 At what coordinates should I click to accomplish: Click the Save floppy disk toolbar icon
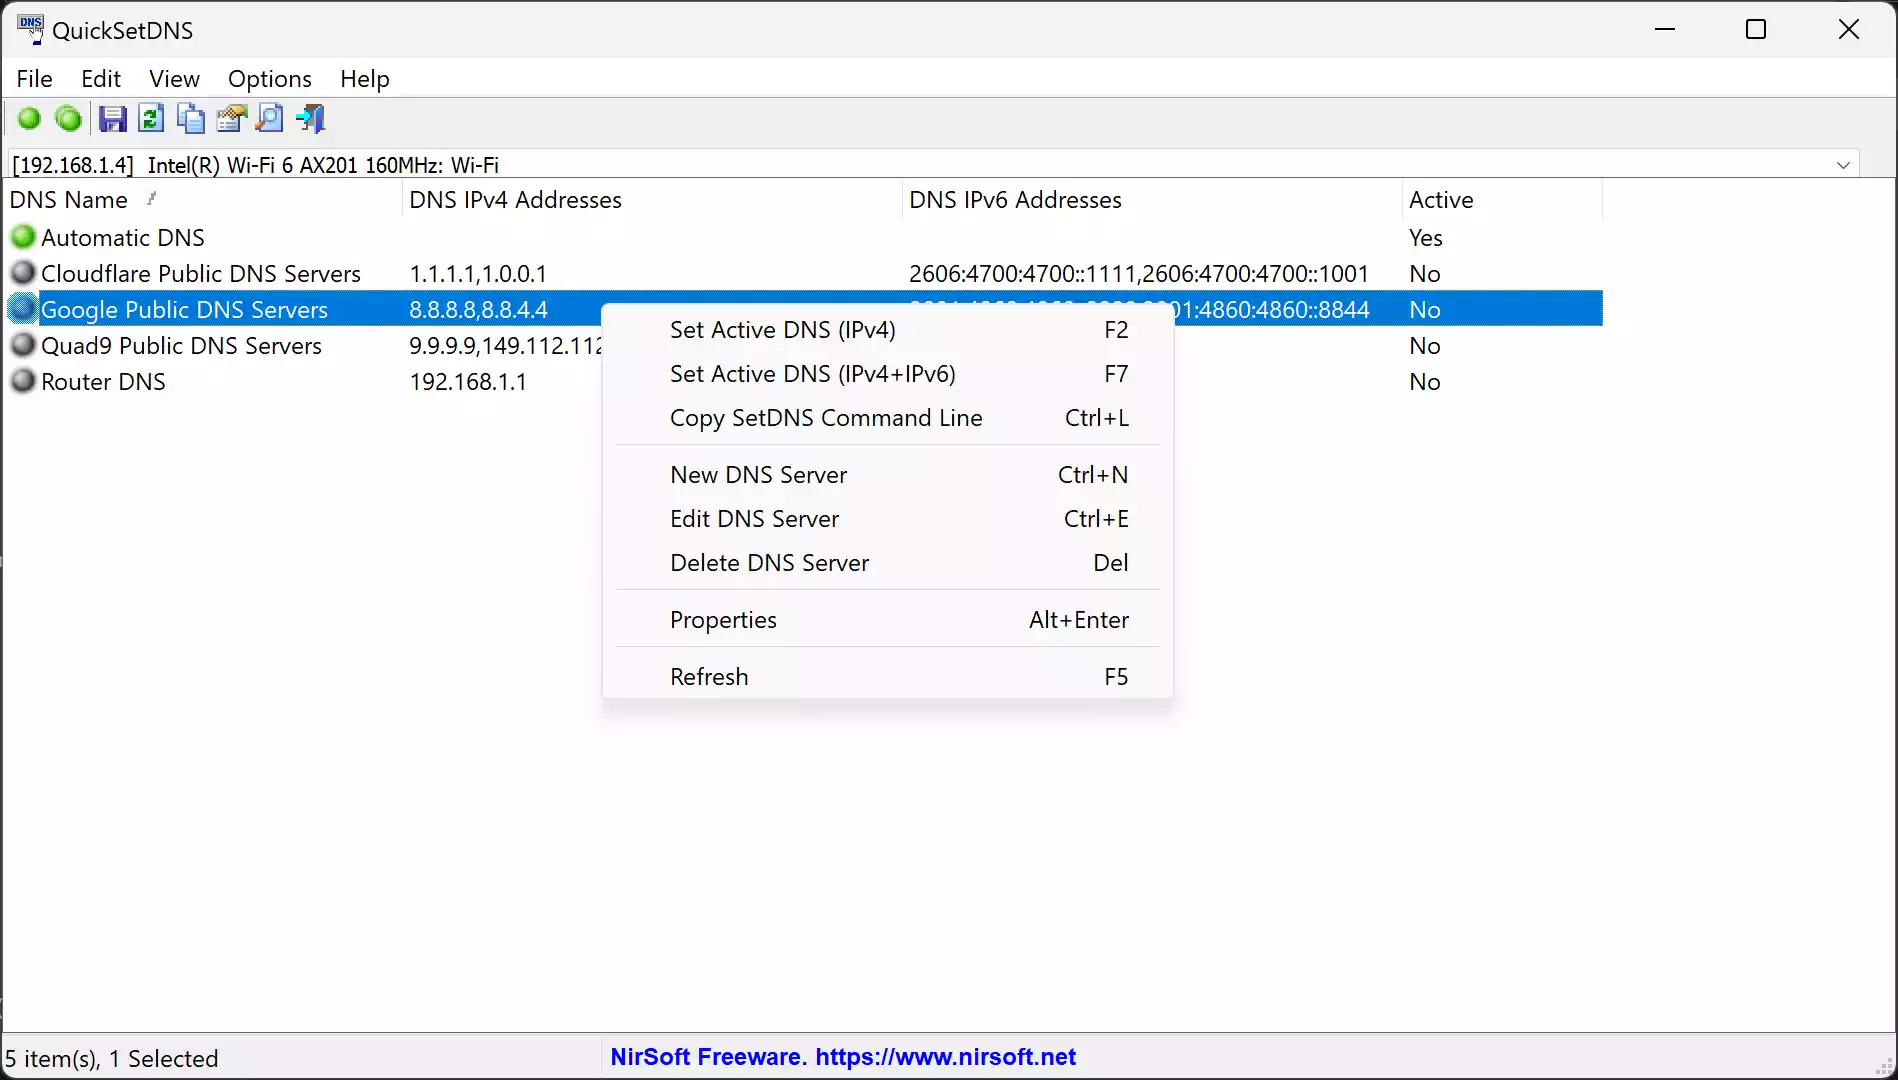pyautogui.click(x=112, y=119)
